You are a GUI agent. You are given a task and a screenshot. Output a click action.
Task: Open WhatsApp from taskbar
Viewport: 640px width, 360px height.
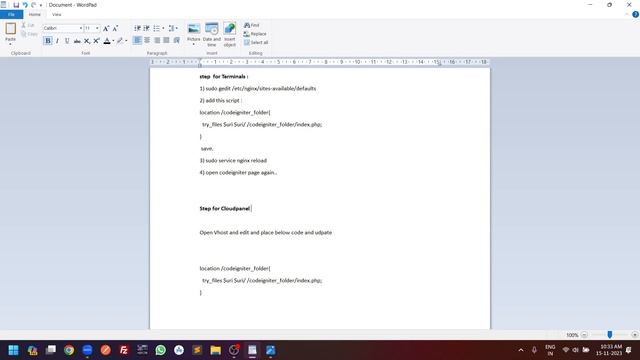[x=160, y=350]
